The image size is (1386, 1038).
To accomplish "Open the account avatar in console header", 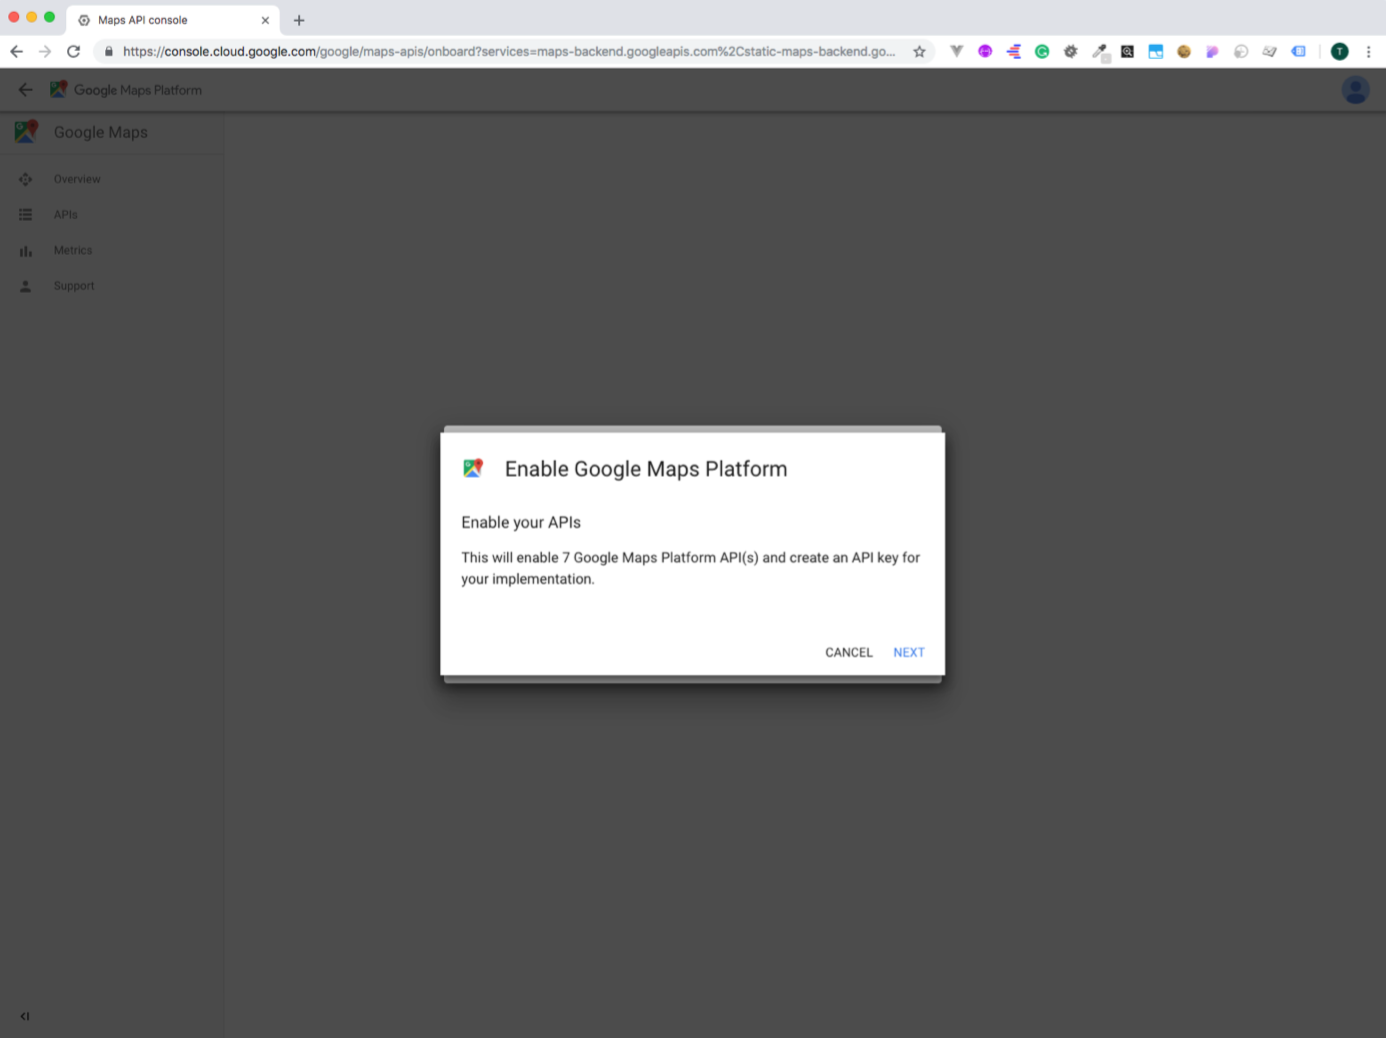I will click(1355, 90).
